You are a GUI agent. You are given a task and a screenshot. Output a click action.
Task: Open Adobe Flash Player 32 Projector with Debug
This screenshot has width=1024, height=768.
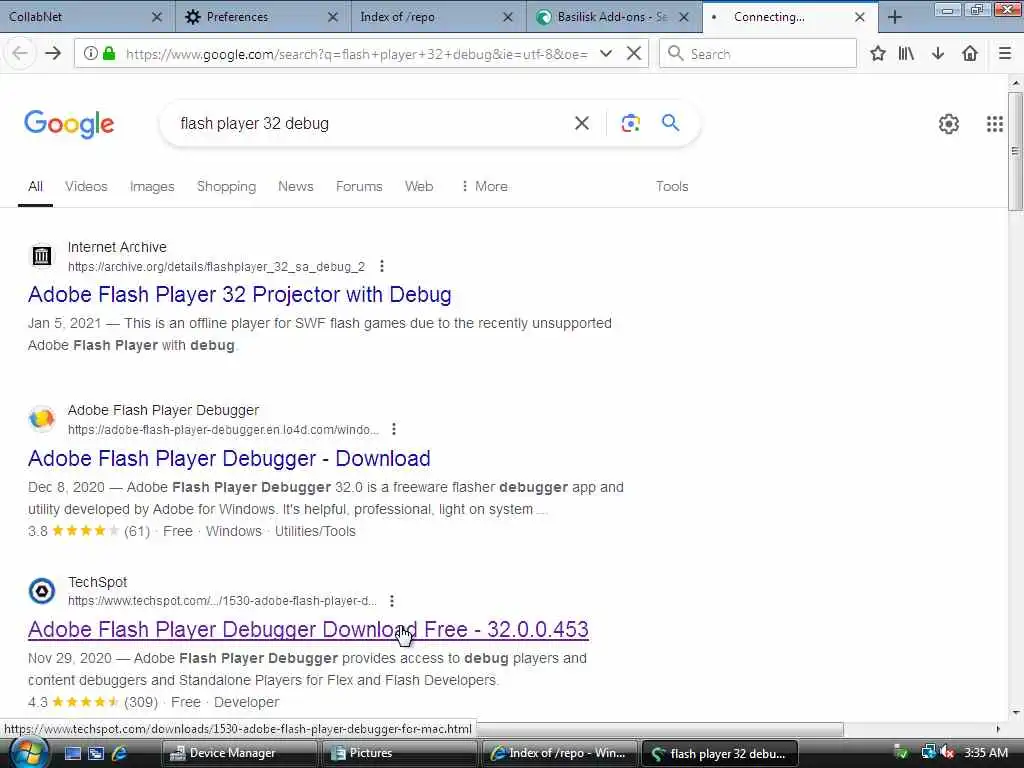(239, 295)
